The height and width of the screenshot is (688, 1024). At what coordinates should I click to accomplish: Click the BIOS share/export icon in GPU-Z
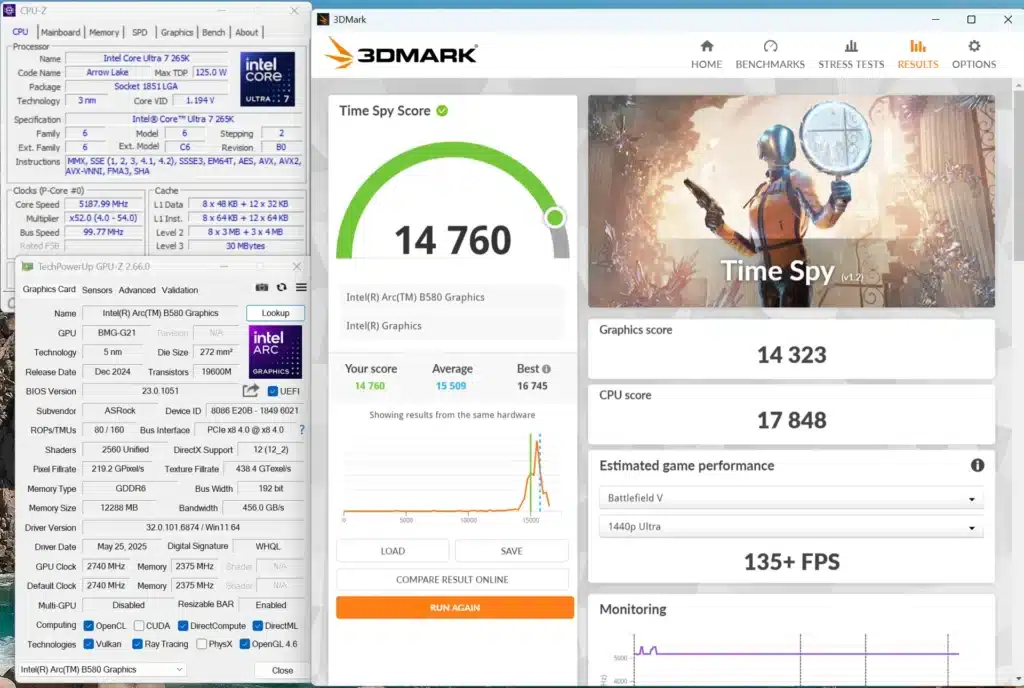[x=251, y=390]
